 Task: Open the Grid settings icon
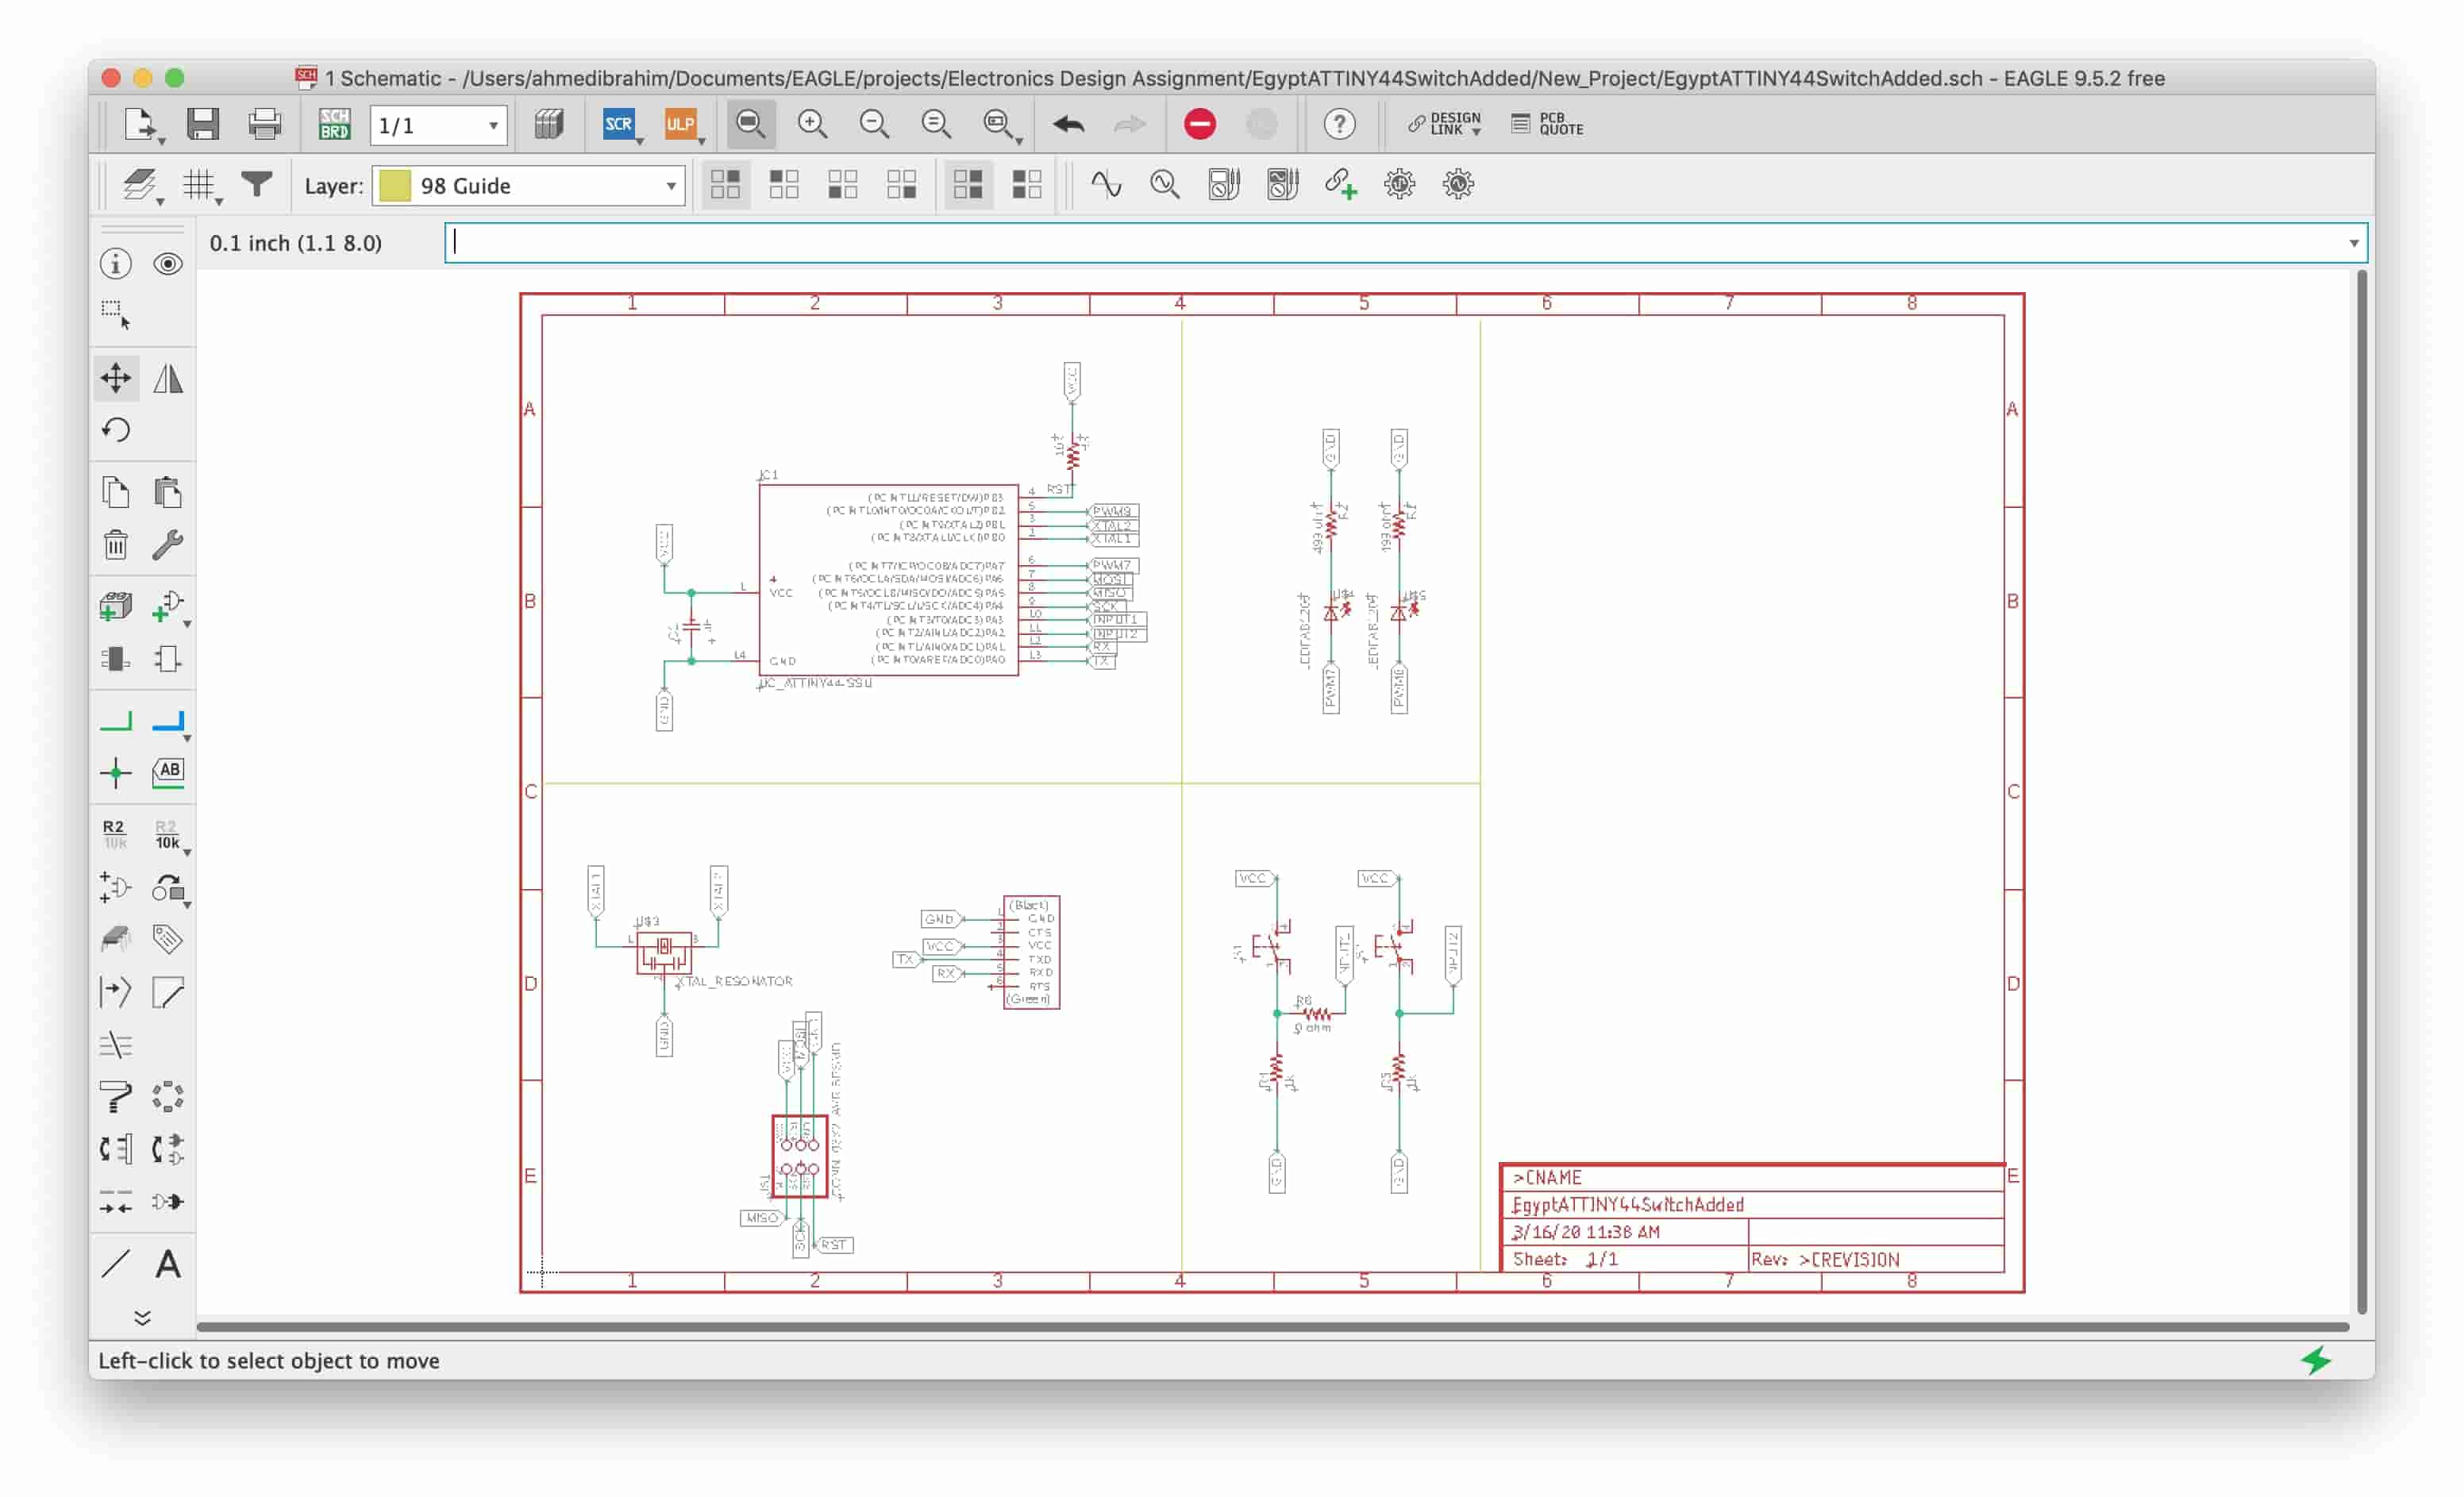pos(199,185)
